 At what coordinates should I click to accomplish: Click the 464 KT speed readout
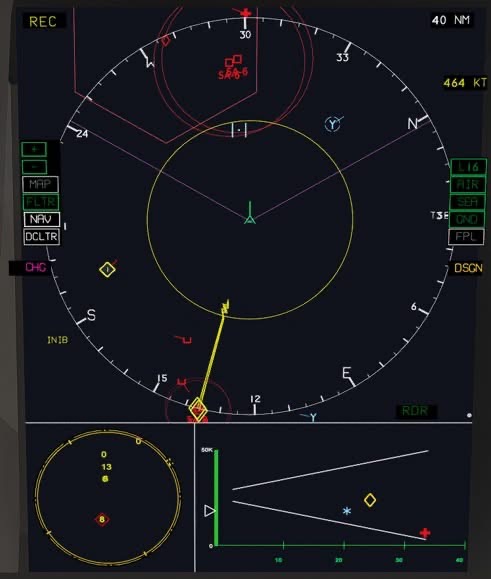[x=465, y=83]
